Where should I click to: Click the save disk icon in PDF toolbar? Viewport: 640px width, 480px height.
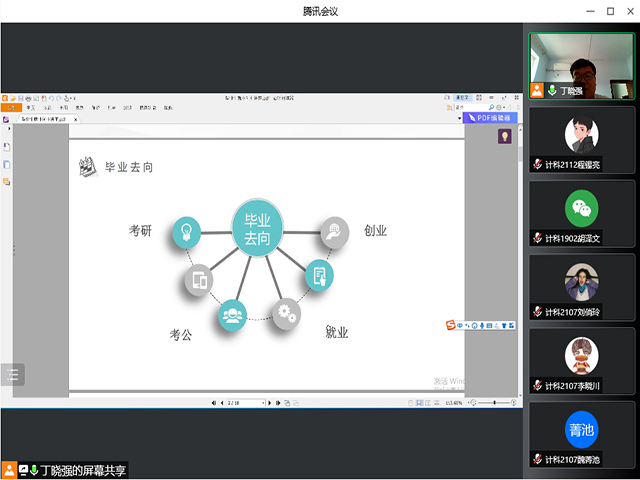(x=20, y=98)
